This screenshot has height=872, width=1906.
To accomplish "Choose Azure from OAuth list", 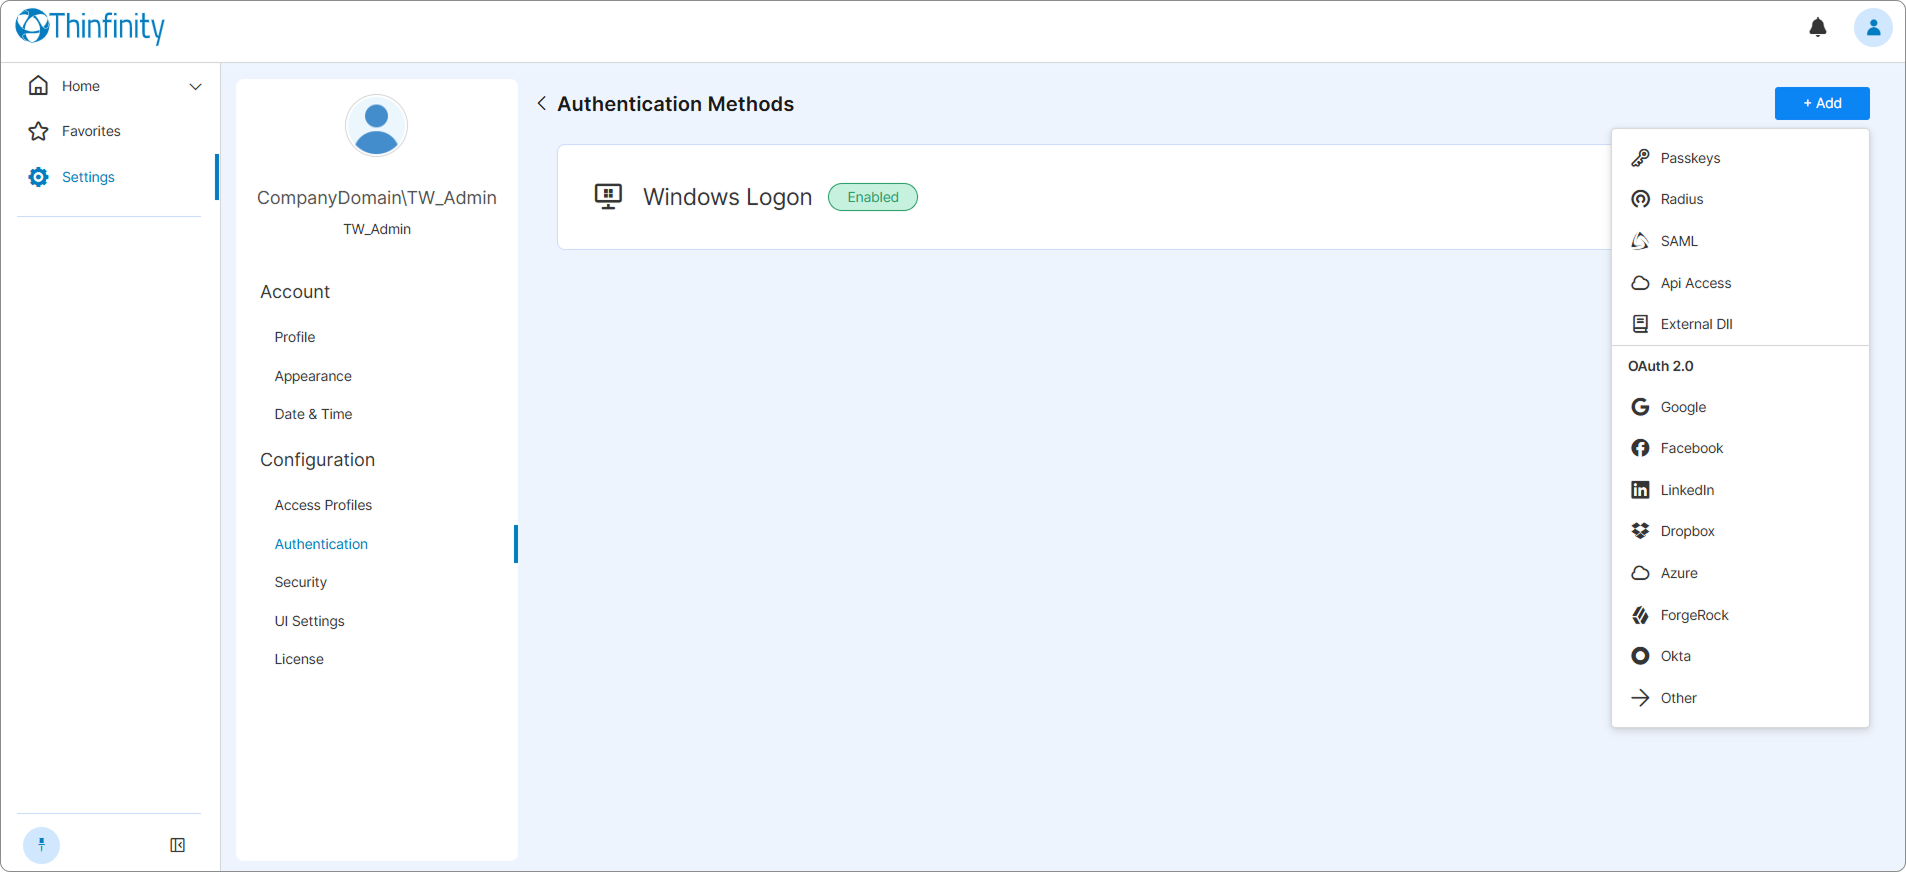I will click(x=1740, y=573).
